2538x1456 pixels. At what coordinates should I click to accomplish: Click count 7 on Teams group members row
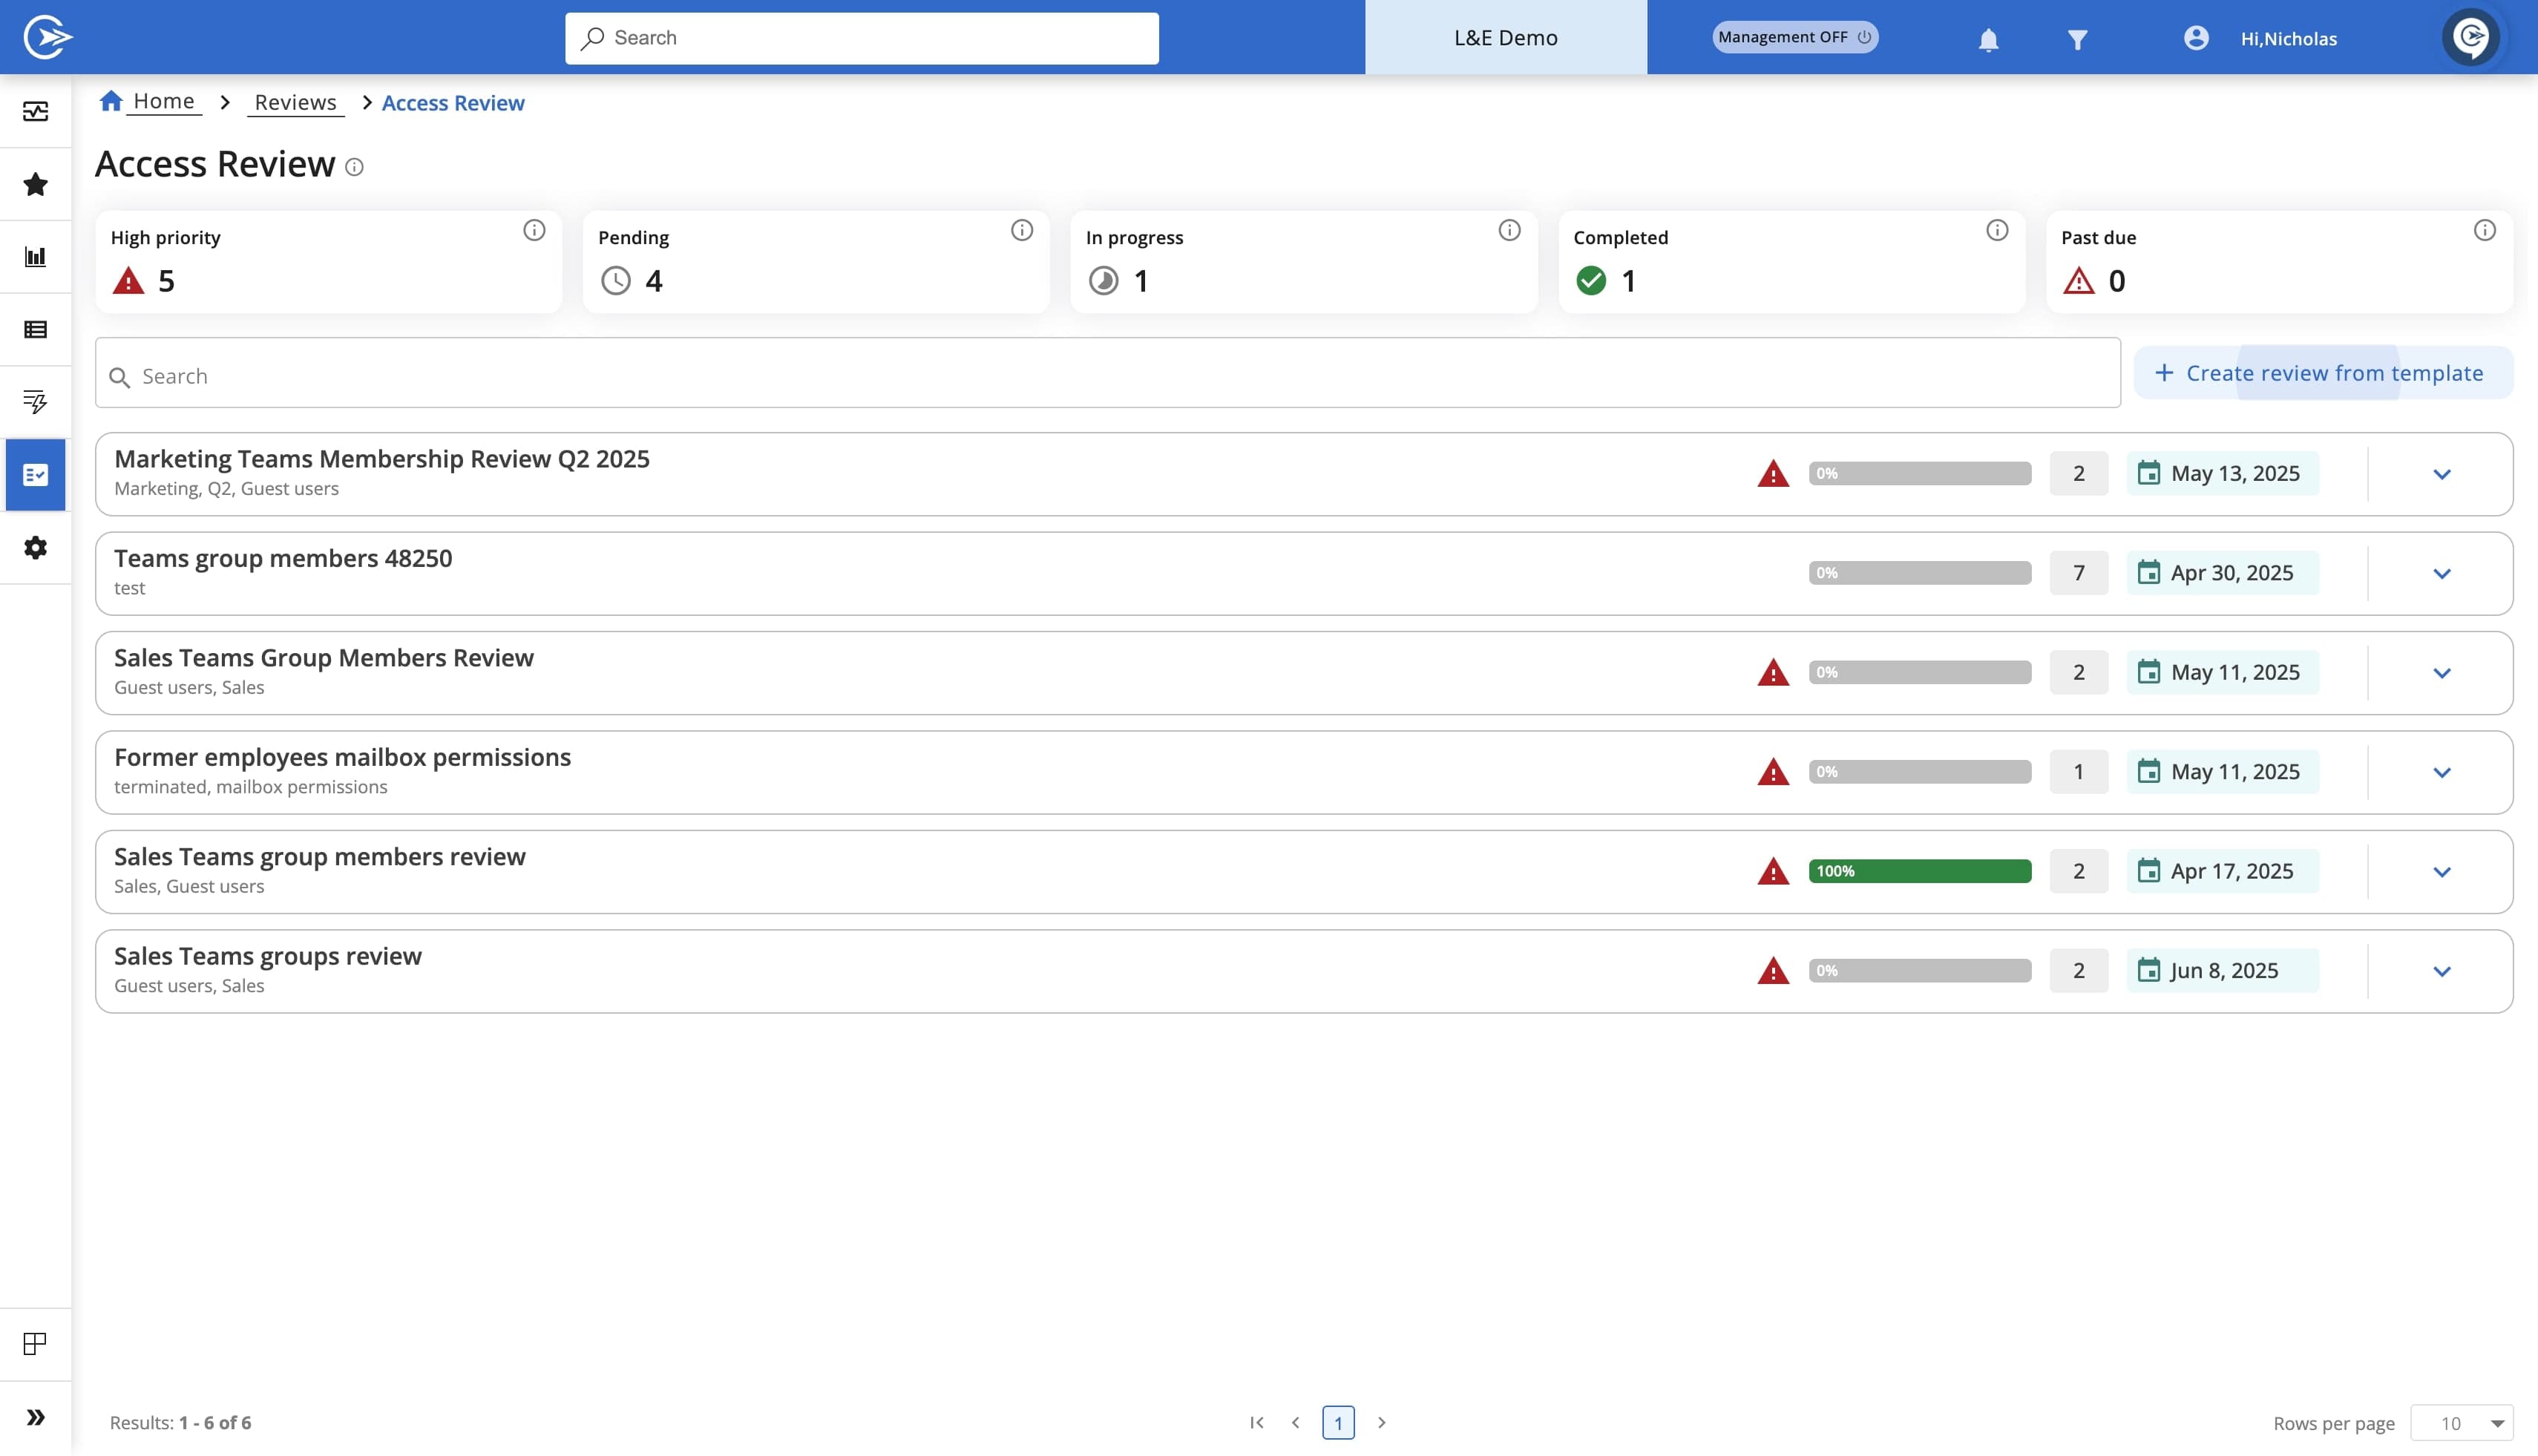pos(2079,573)
